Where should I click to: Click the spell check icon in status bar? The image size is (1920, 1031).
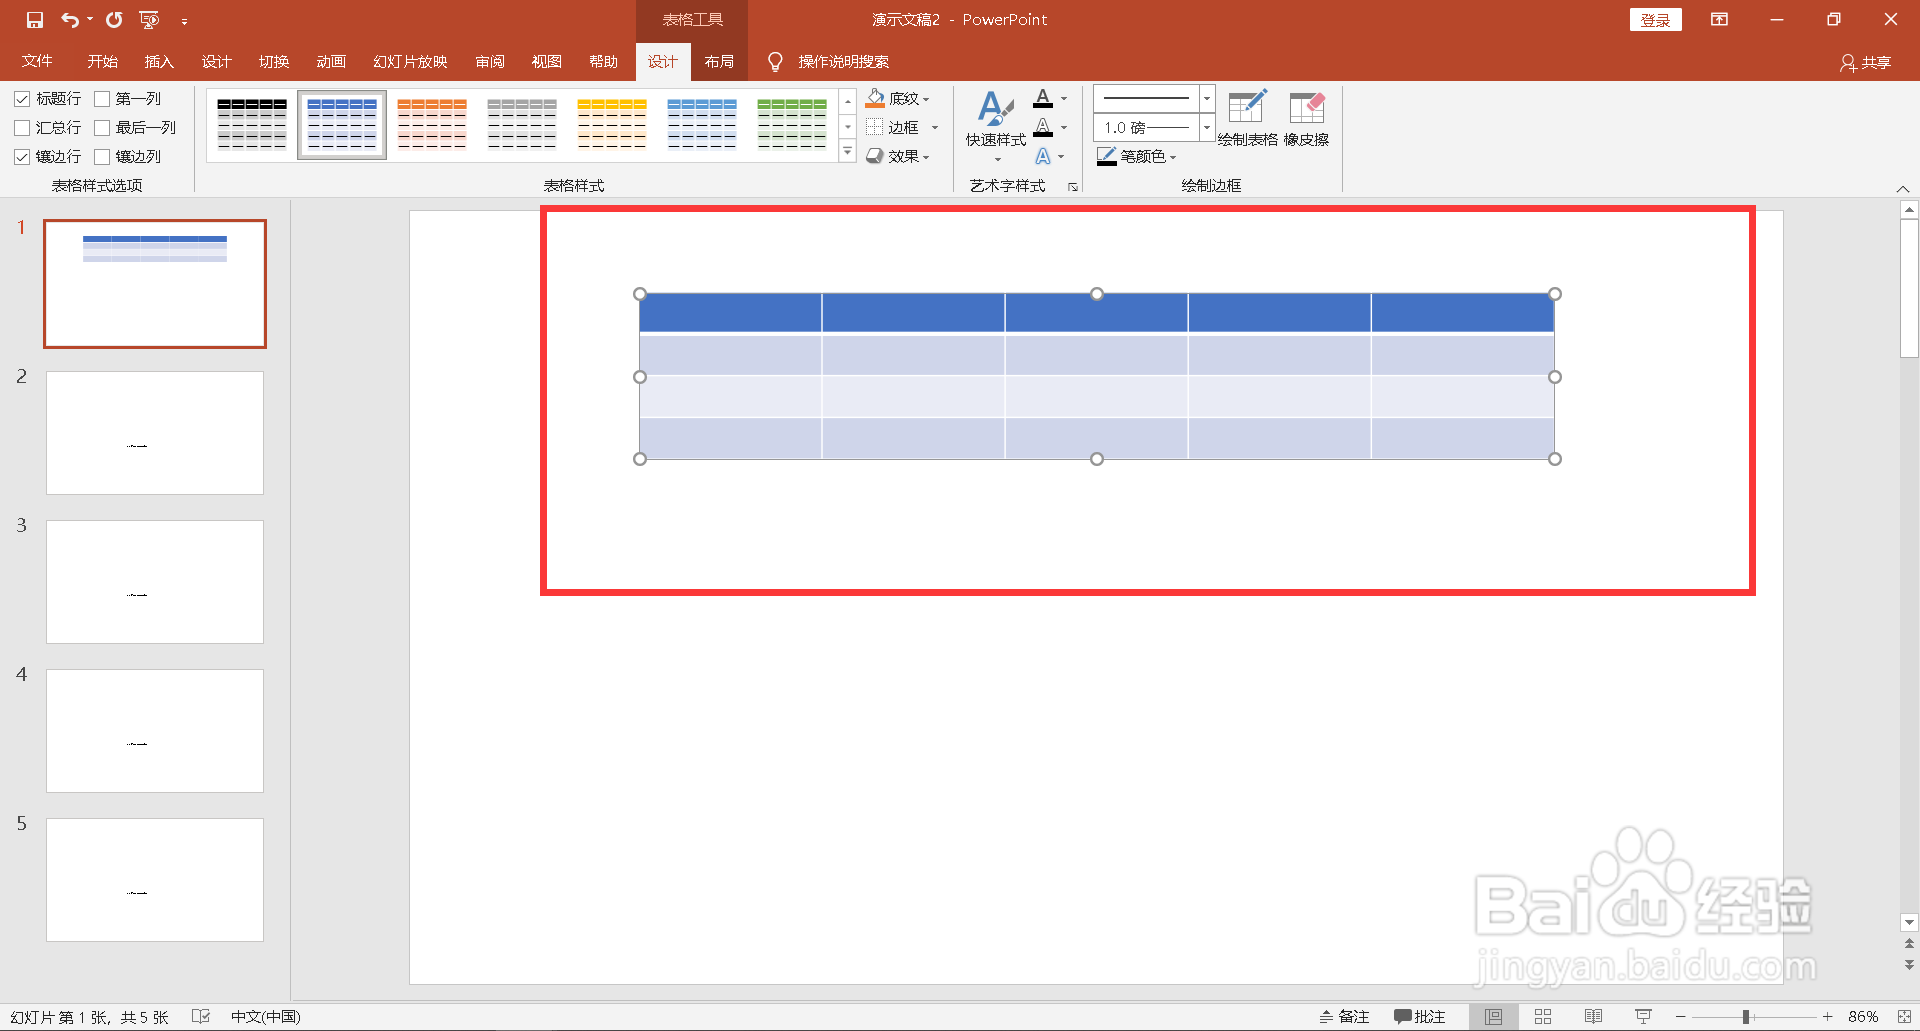(x=201, y=1017)
